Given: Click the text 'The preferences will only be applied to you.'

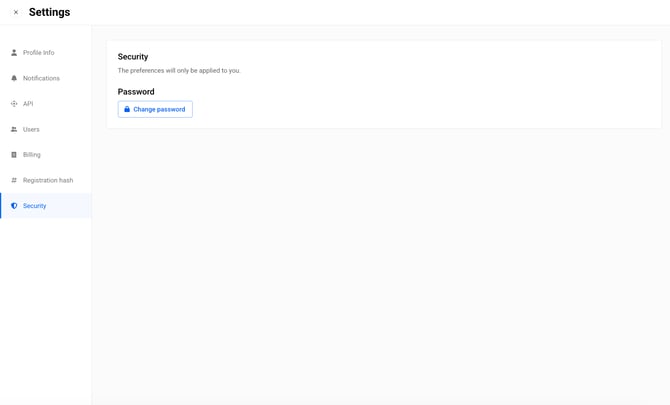Looking at the screenshot, I should coord(179,70).
